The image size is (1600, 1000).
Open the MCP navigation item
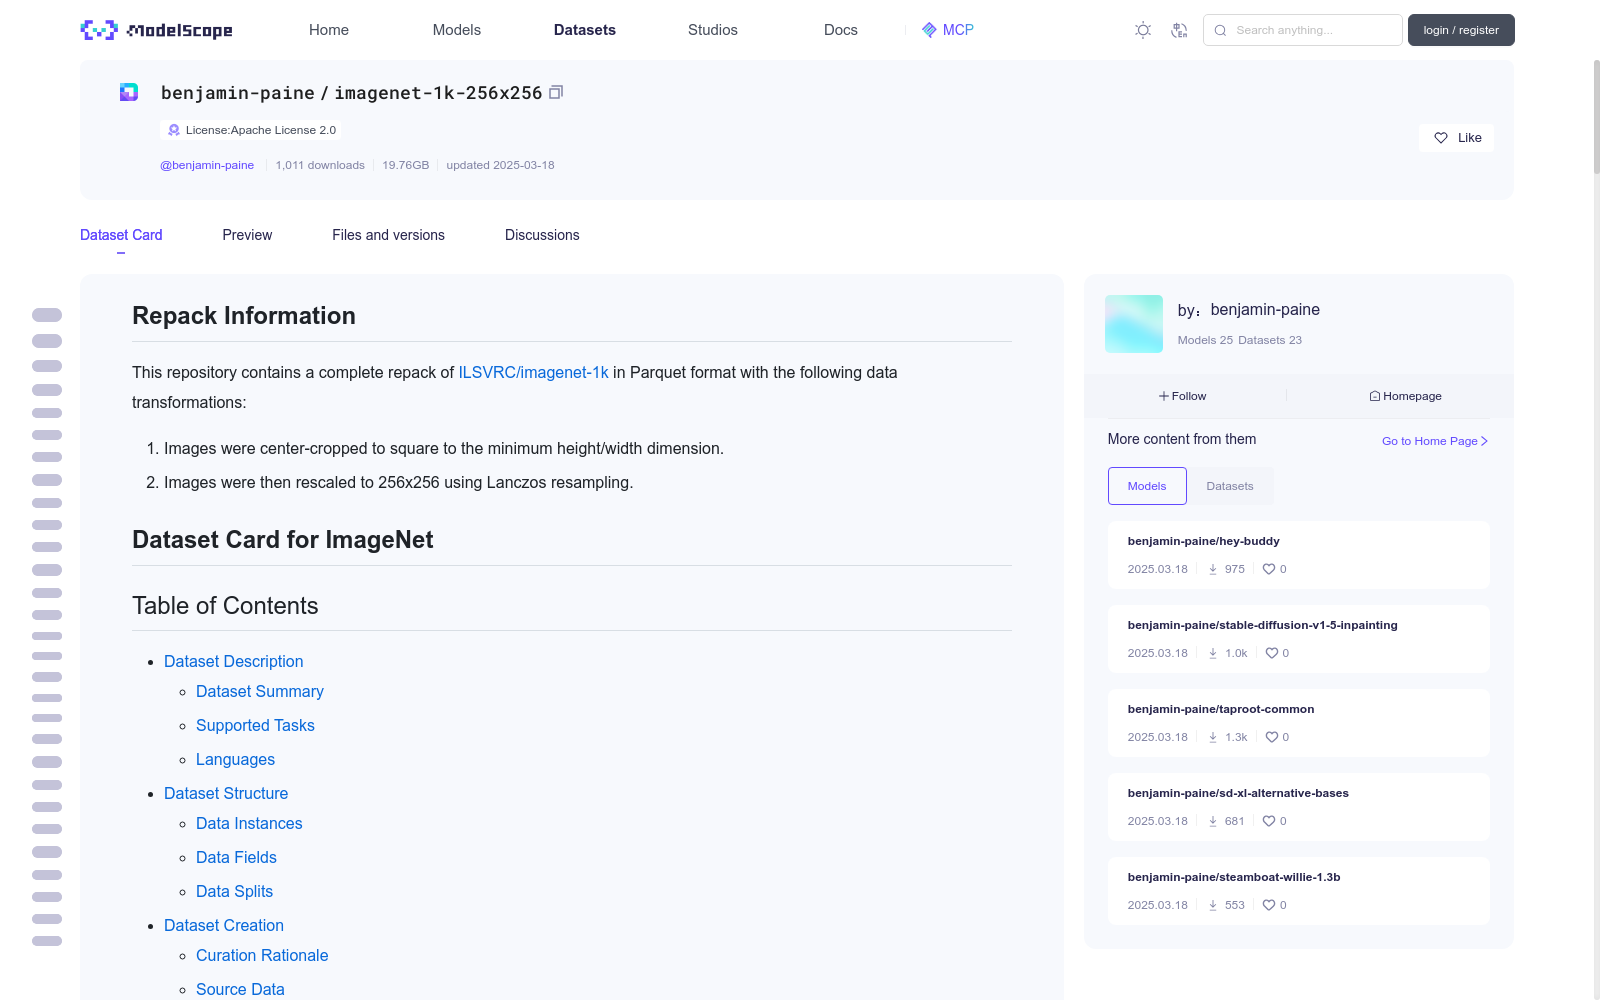pyautogui.click(x=947, y=30)
